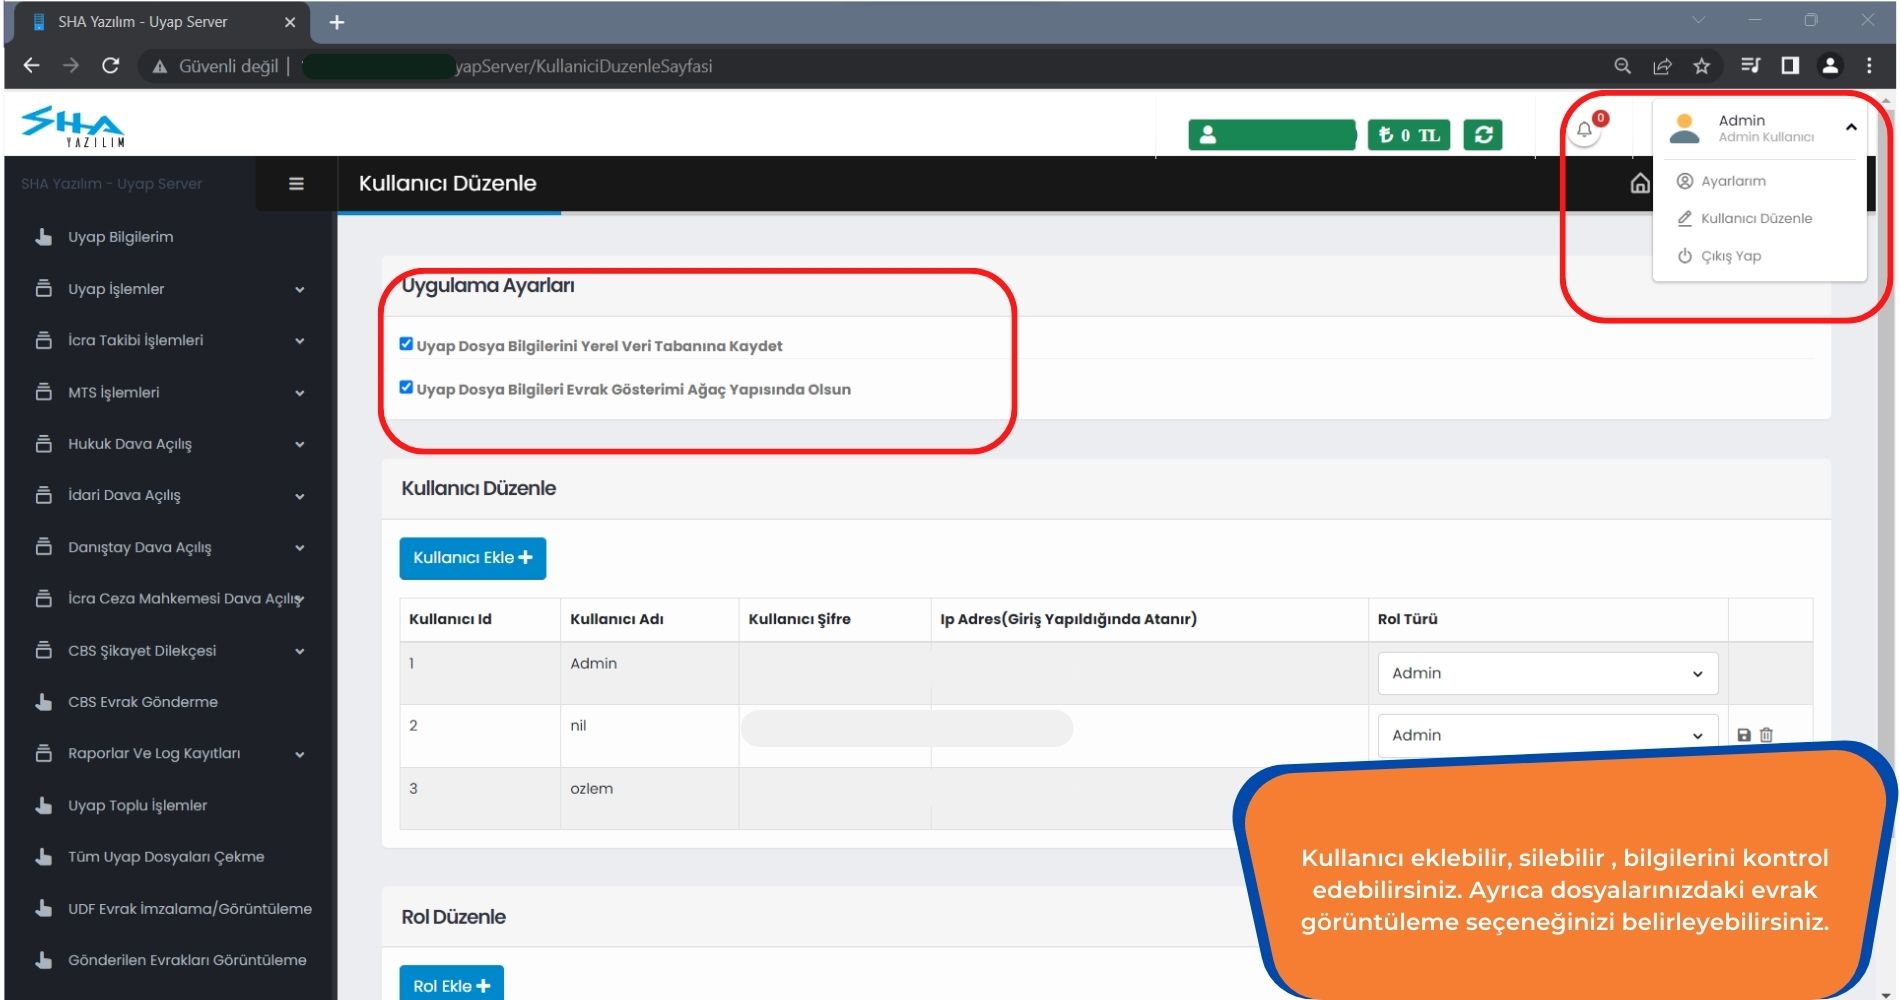
Task: Click browser reload icon
Action: point(111,66)
